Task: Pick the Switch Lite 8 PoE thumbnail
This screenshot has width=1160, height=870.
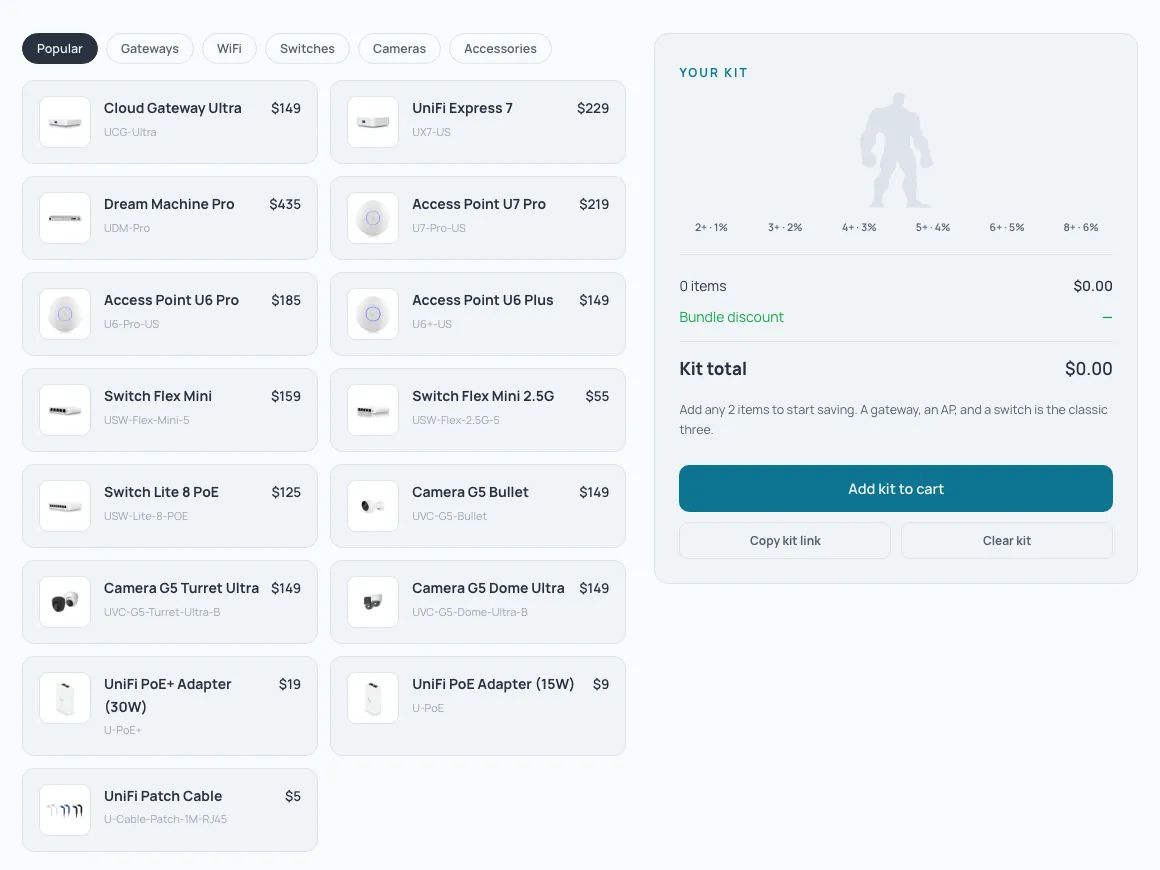Action: [65, 507]
